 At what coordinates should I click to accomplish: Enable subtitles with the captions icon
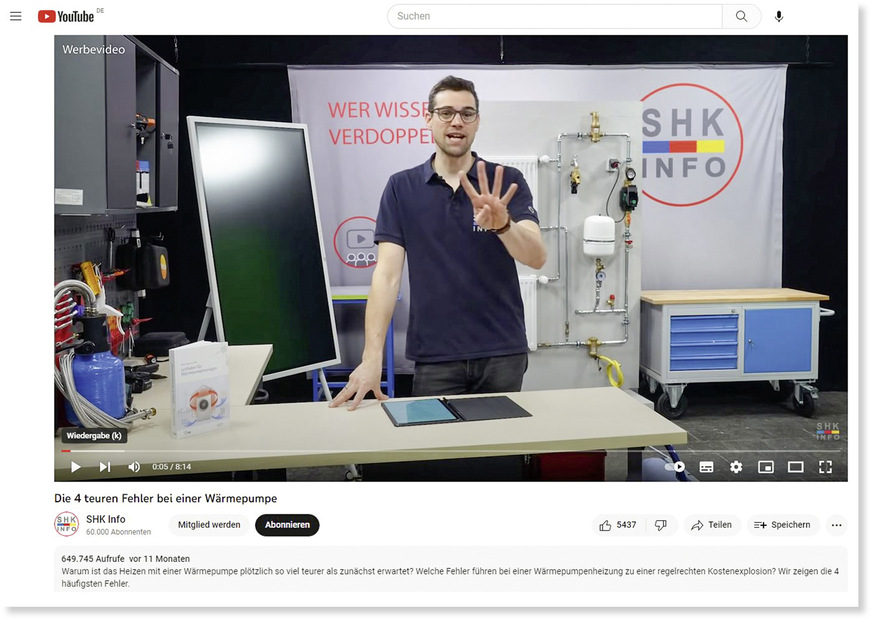703,466
